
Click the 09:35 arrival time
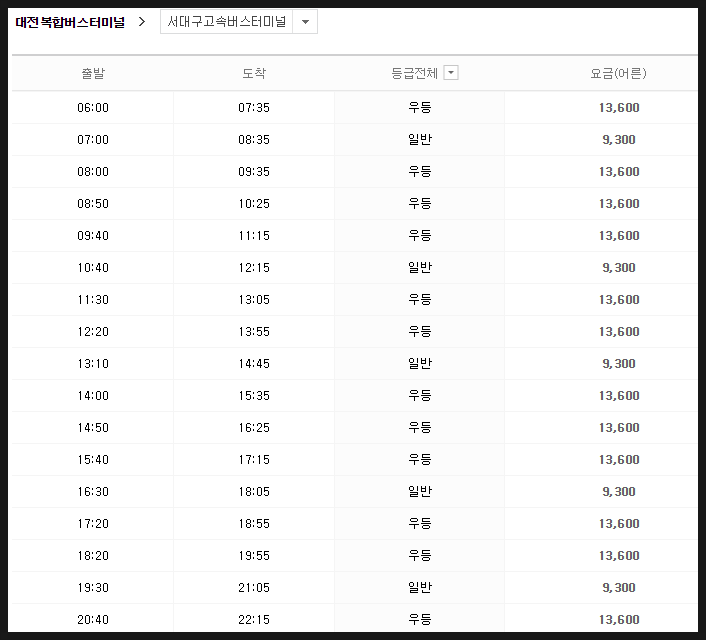254,172
